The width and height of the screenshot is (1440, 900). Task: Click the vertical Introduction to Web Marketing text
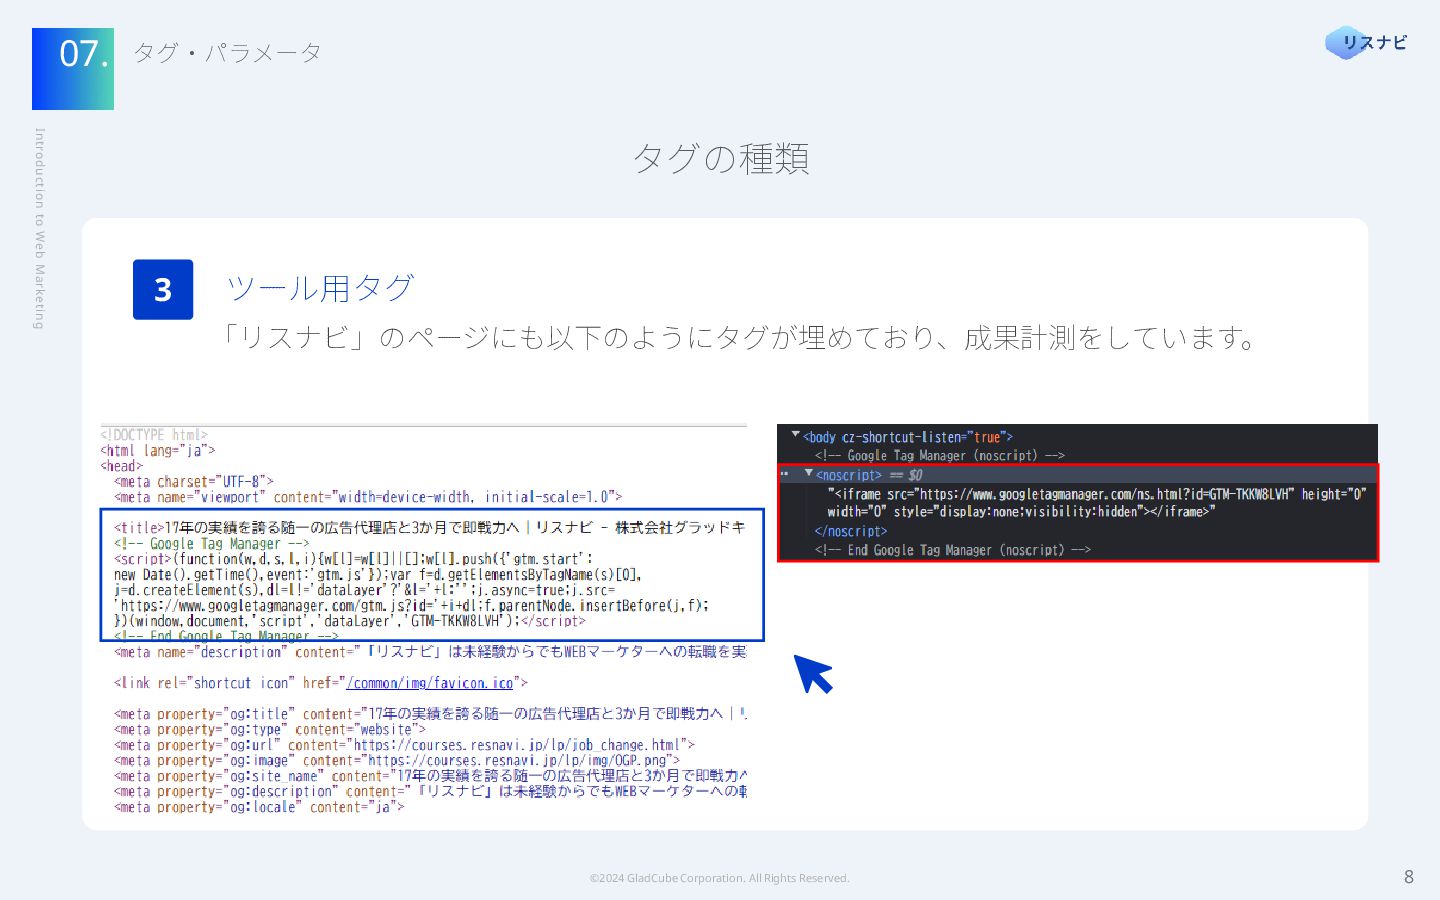40,229
